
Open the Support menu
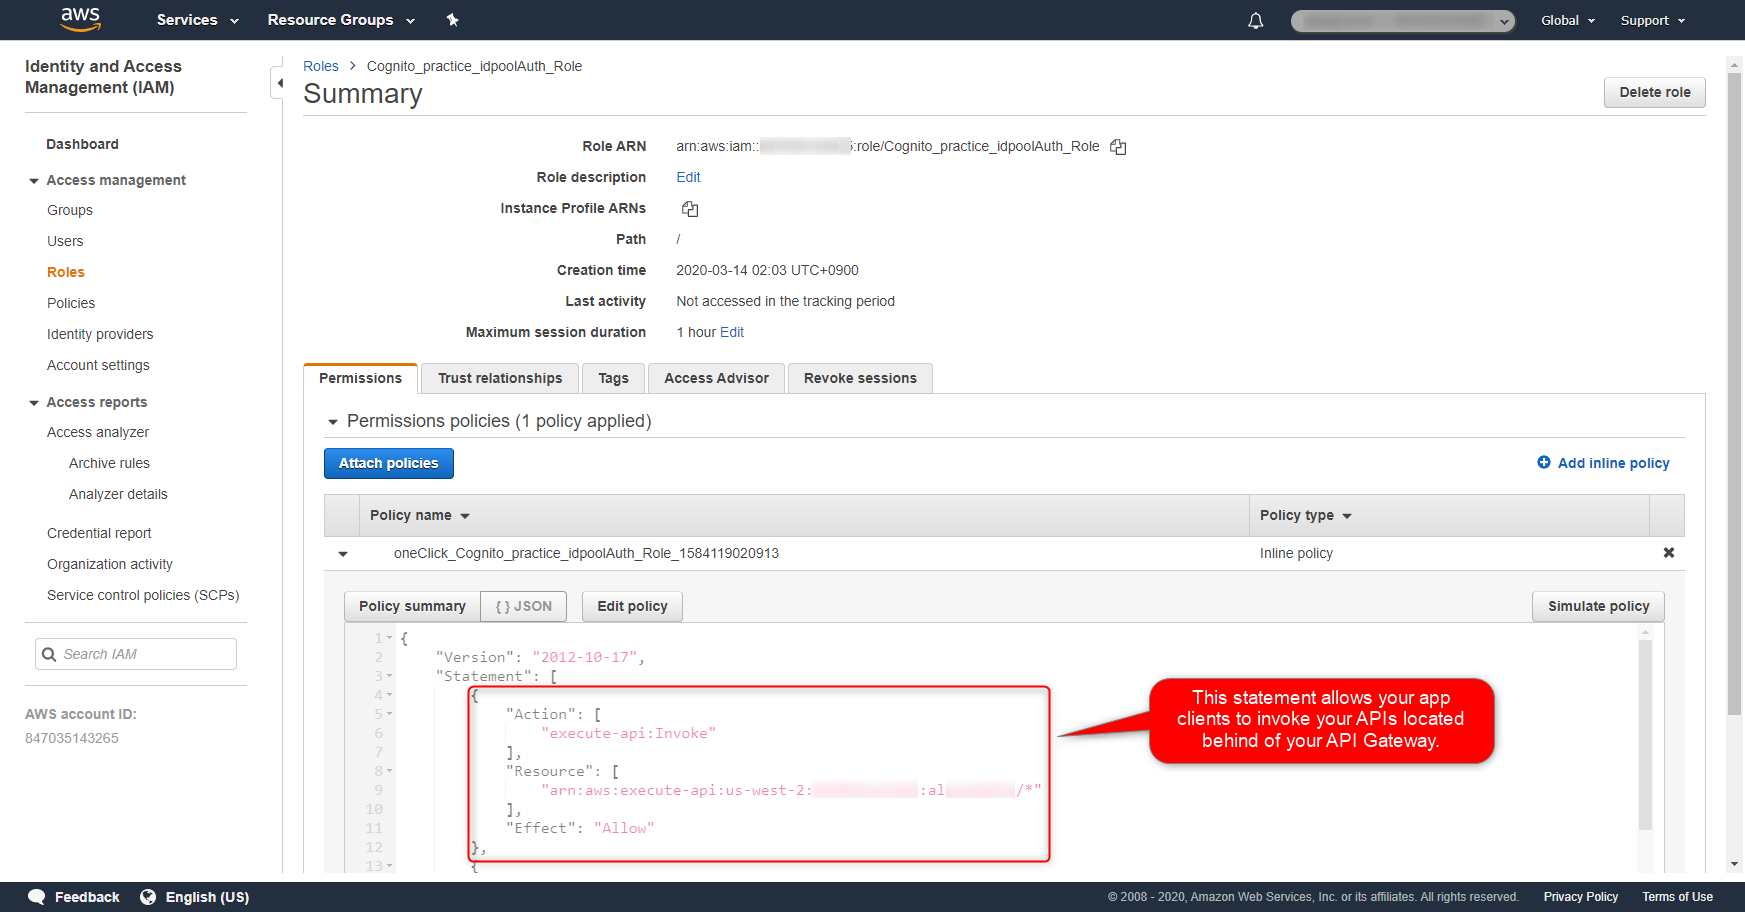pos(1653,21)
